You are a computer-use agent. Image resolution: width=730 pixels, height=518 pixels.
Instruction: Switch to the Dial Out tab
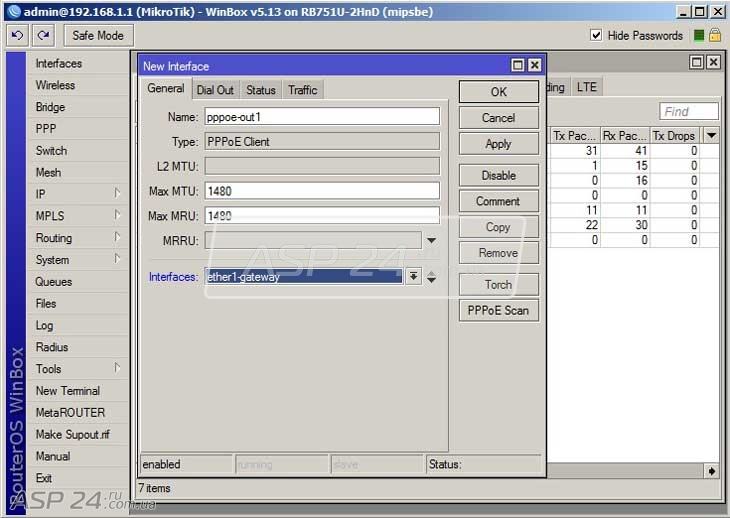click(215, 90)
